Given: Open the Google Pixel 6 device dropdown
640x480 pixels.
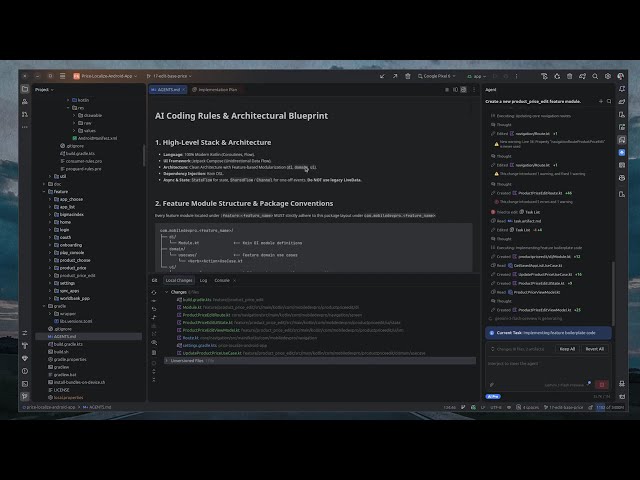Looking at the screenshot, I should (436, 76).
